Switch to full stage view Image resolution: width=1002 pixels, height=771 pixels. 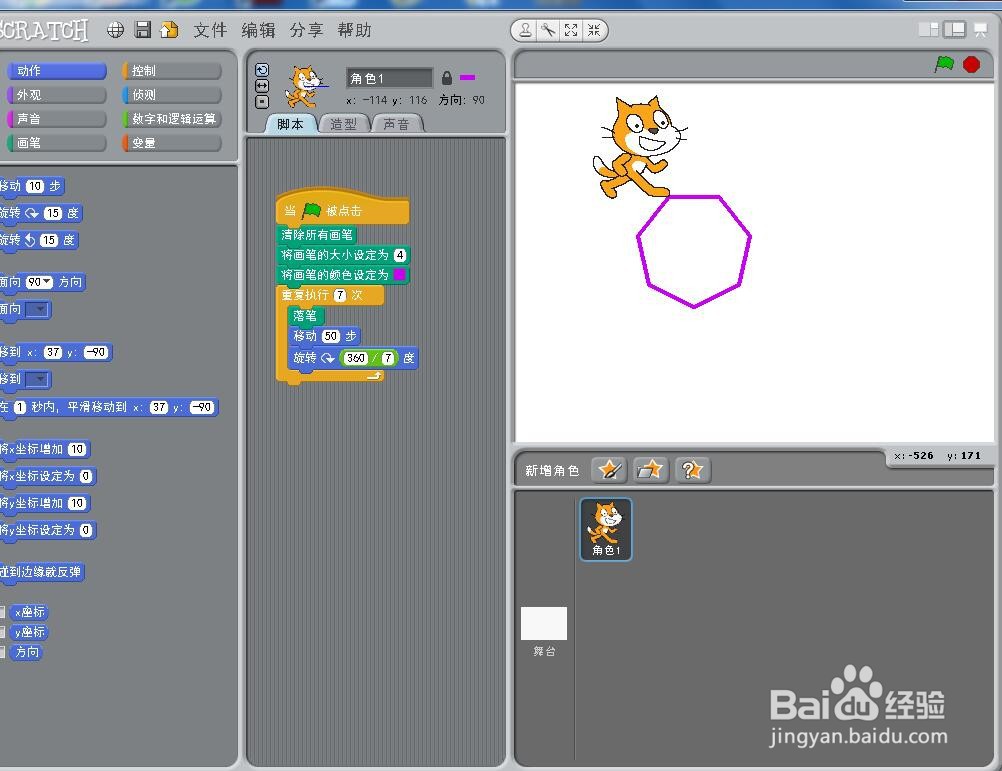[x=955, y=29]
